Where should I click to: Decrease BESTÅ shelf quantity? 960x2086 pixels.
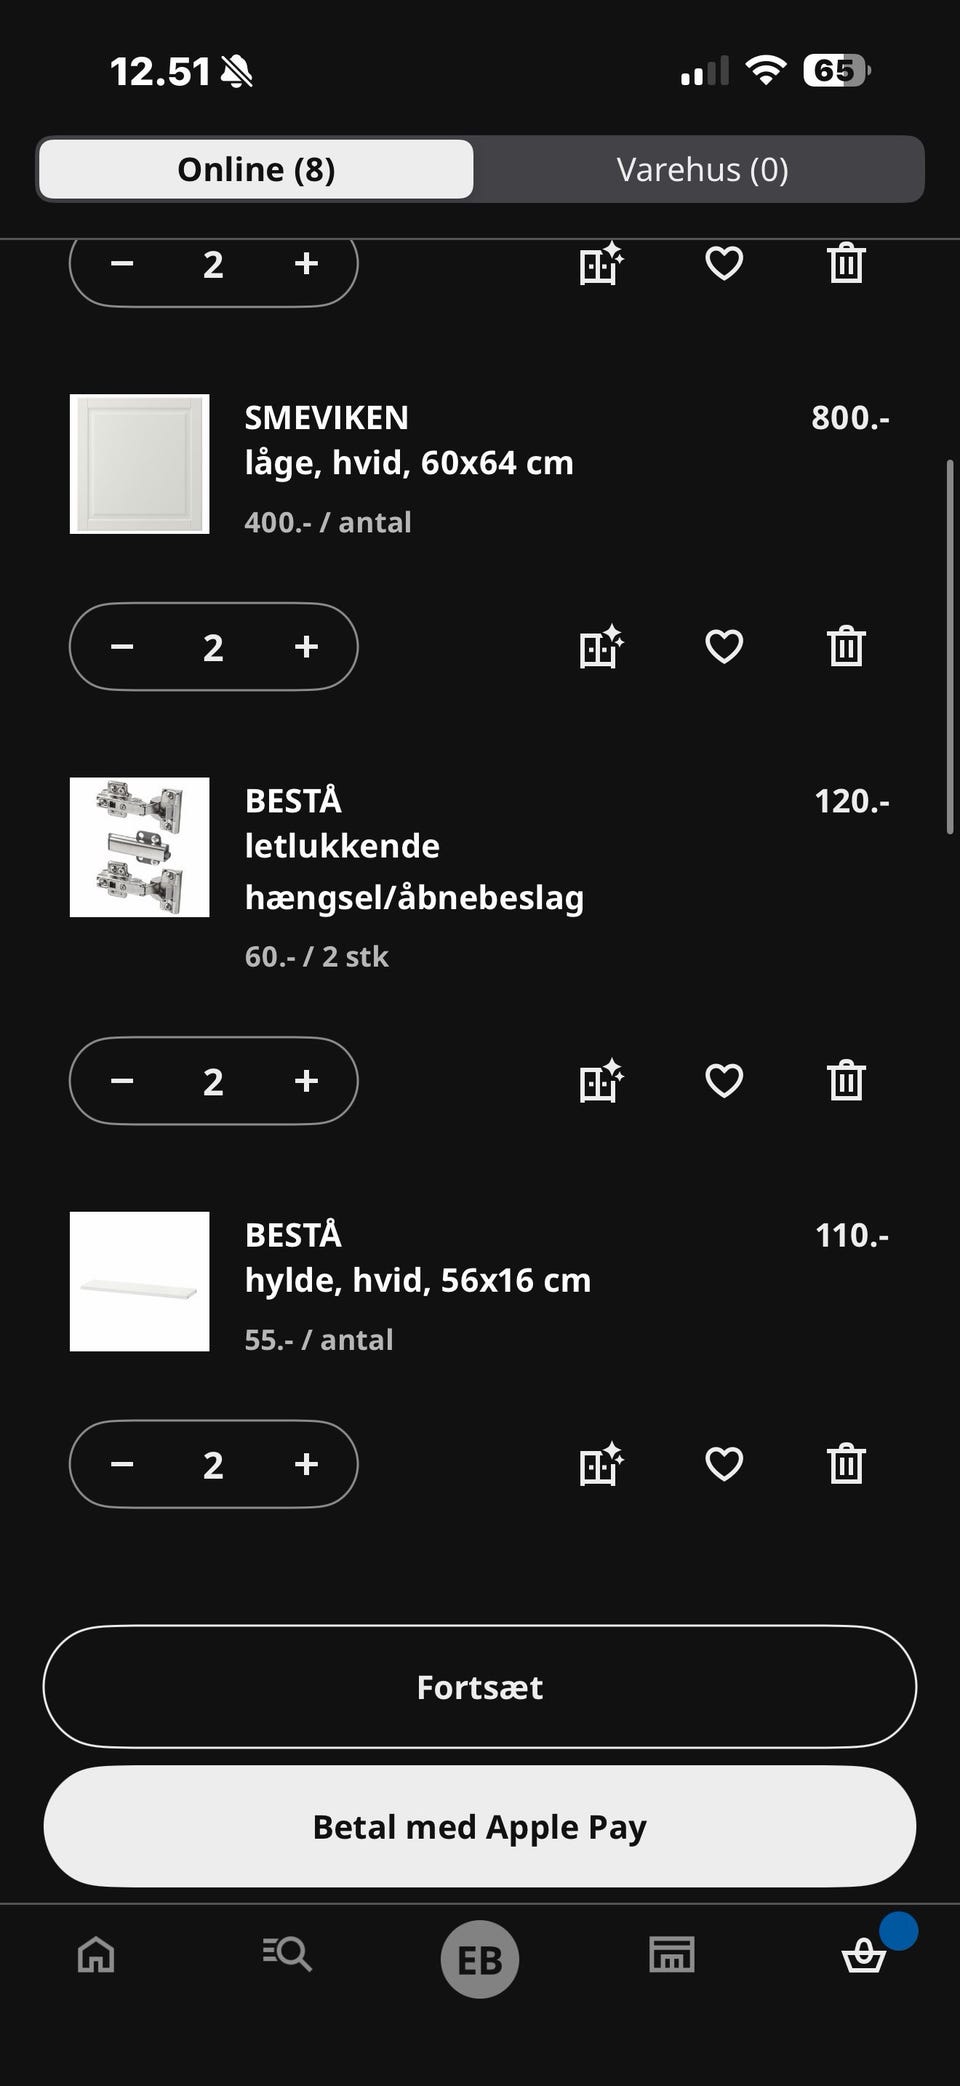tap(122, 1464)
